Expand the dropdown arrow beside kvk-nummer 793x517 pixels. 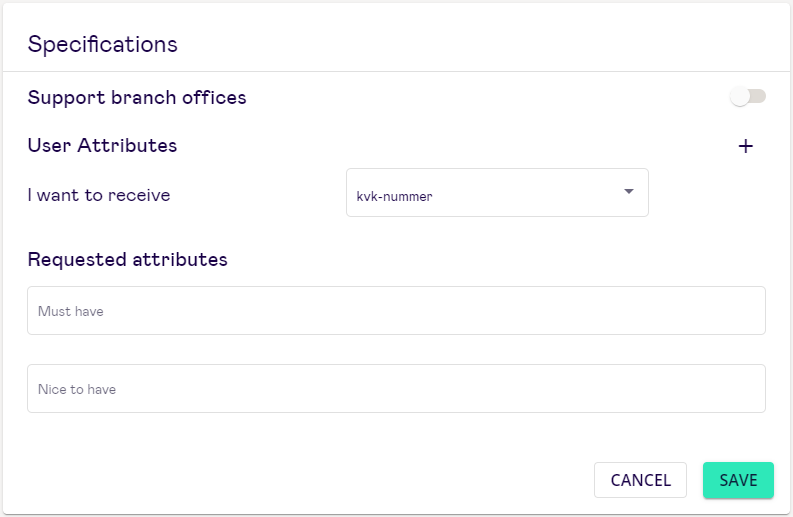(629, 191)
